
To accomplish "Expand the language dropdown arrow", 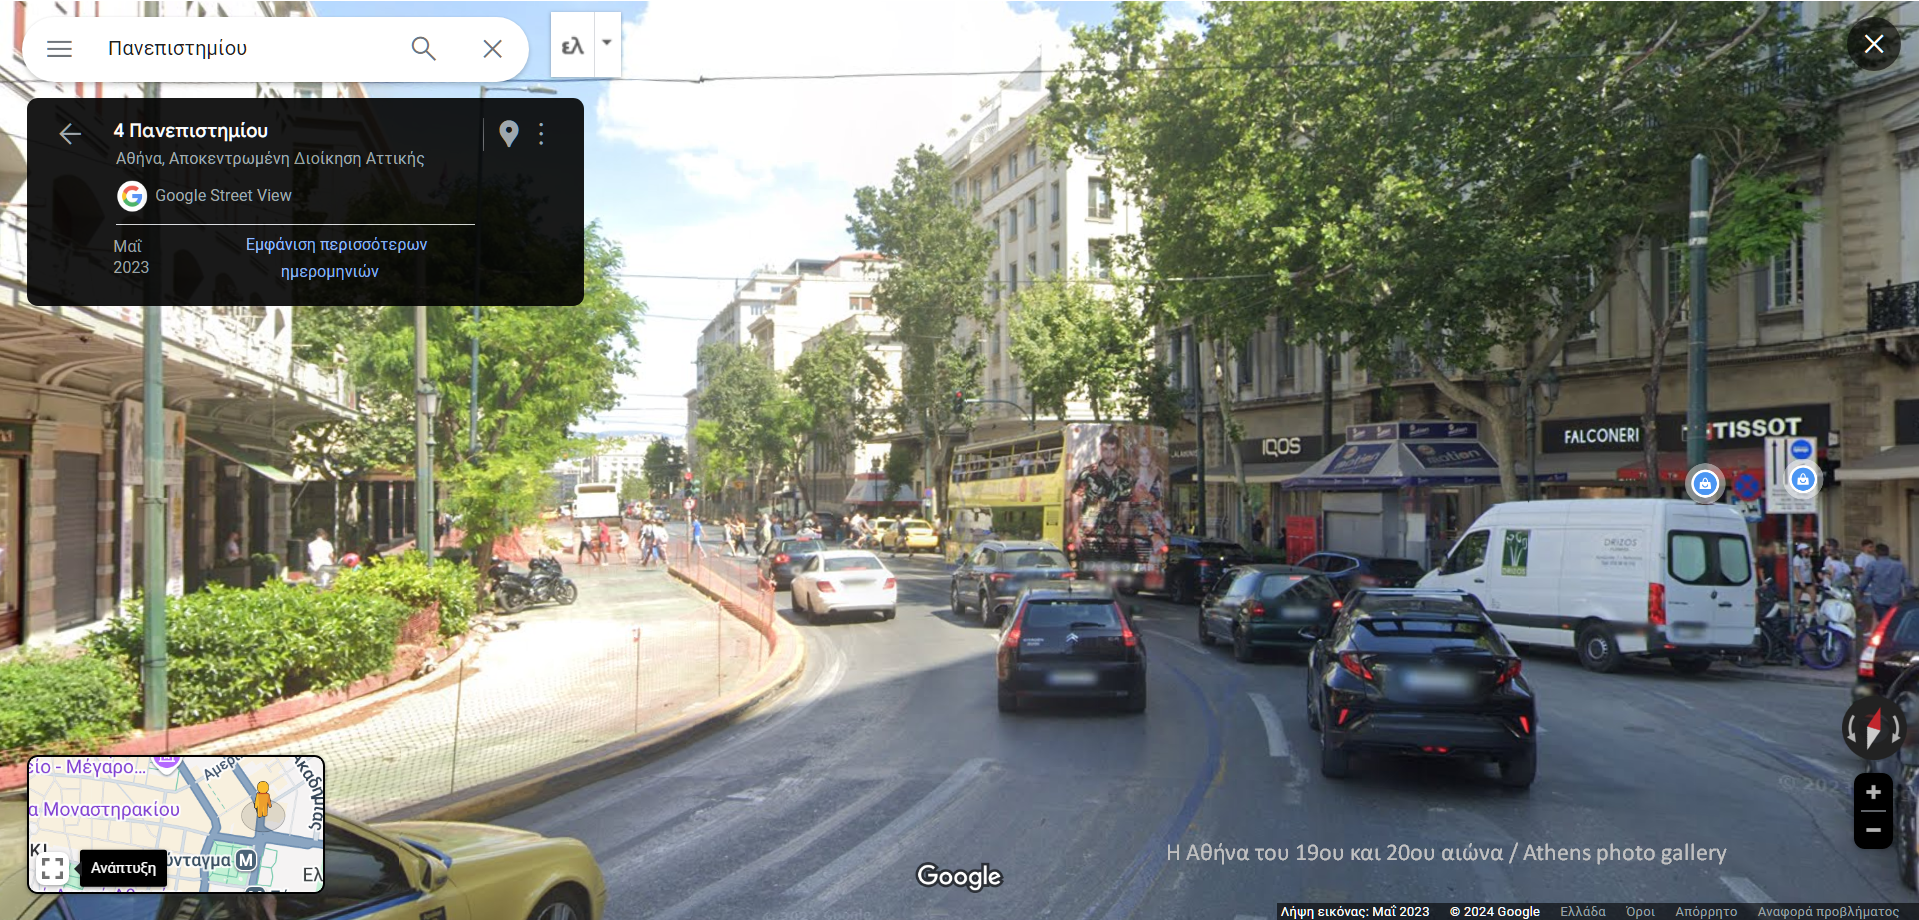I will (x=607, y=43).
